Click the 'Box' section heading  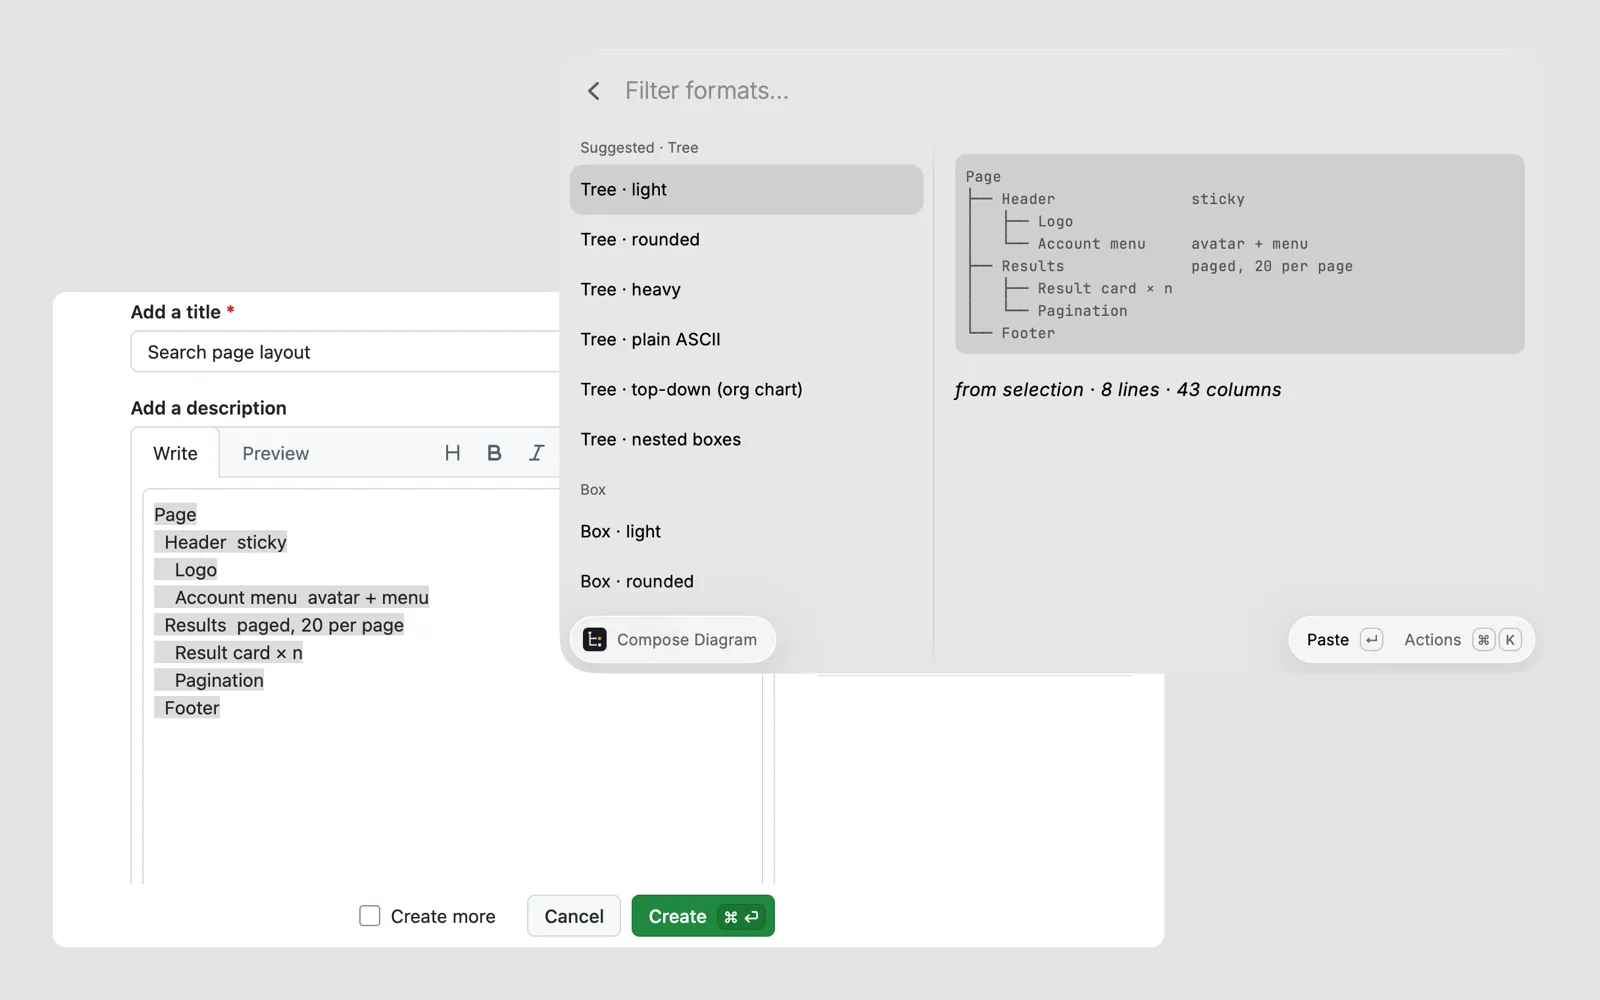[x=593, y=490]
